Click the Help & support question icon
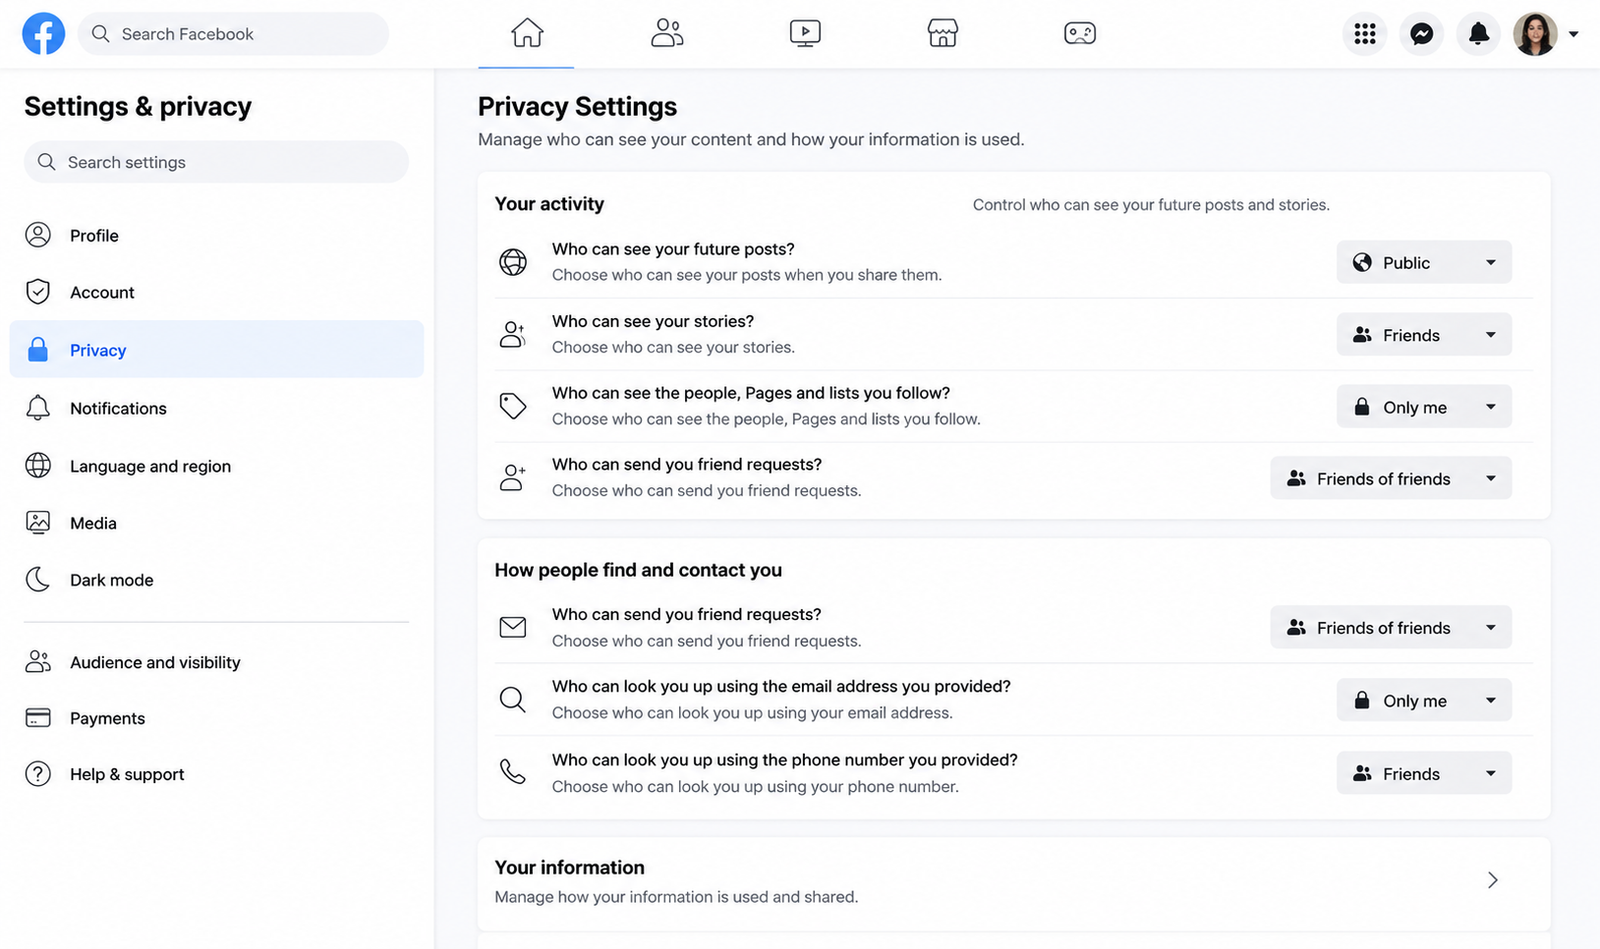The height and width of the screenshot is (949, 1600). click(x=38, y=774)
